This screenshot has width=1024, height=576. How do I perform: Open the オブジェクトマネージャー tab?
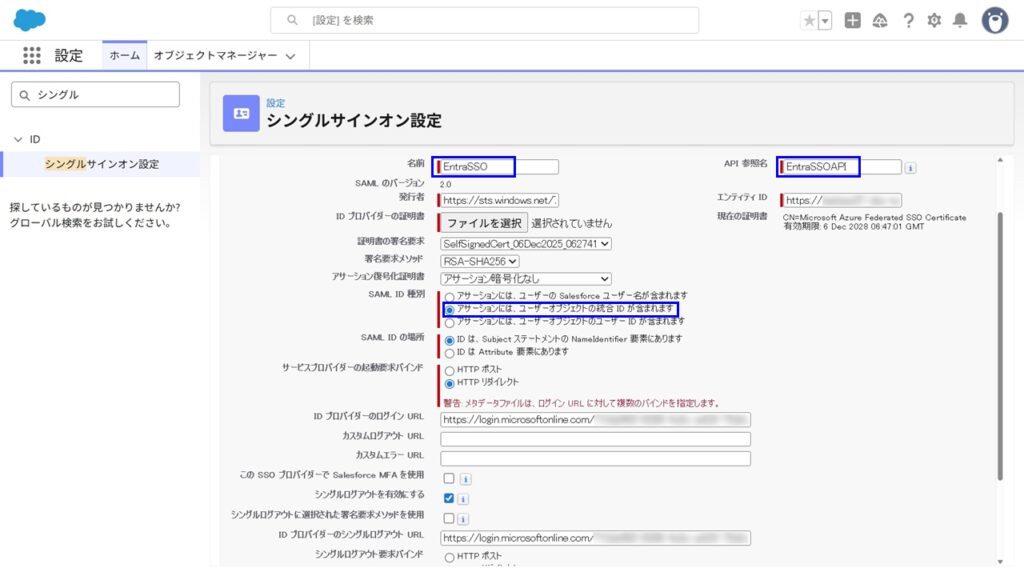tap(224, 56)
